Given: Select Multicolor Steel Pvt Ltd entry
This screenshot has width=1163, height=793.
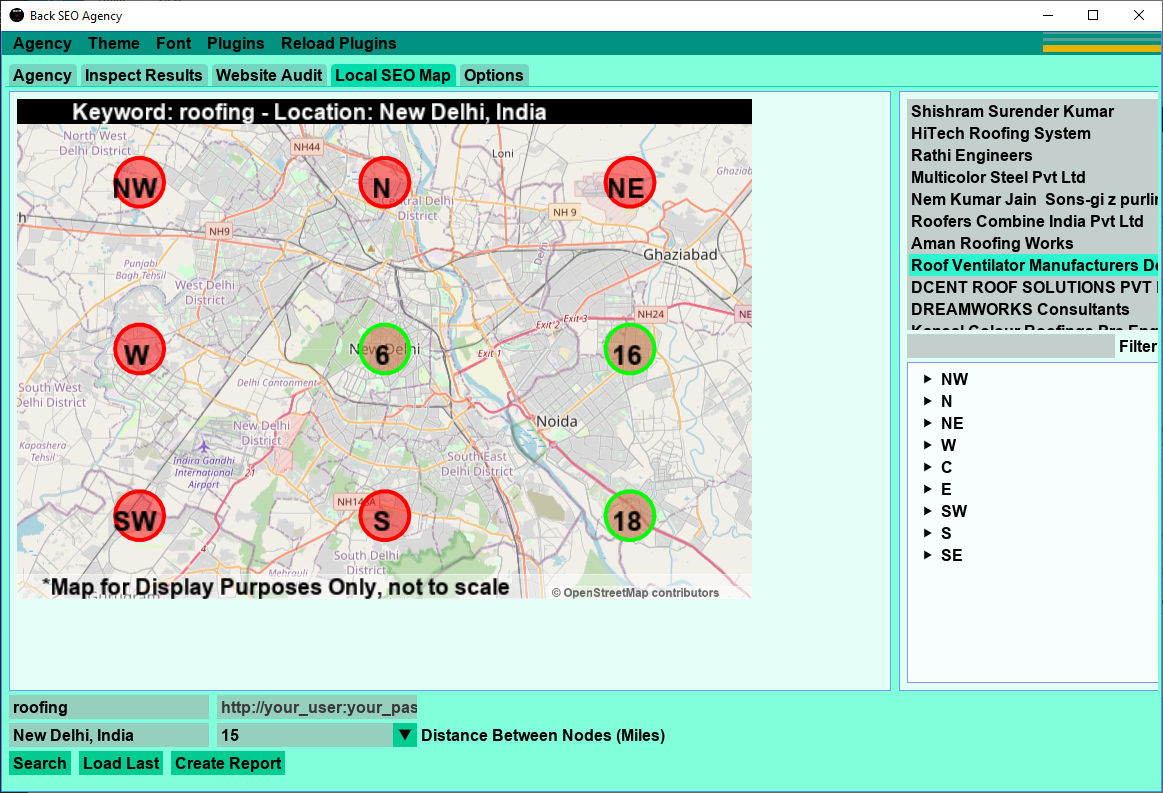Looking at the screenshot, I should 1032,177.
